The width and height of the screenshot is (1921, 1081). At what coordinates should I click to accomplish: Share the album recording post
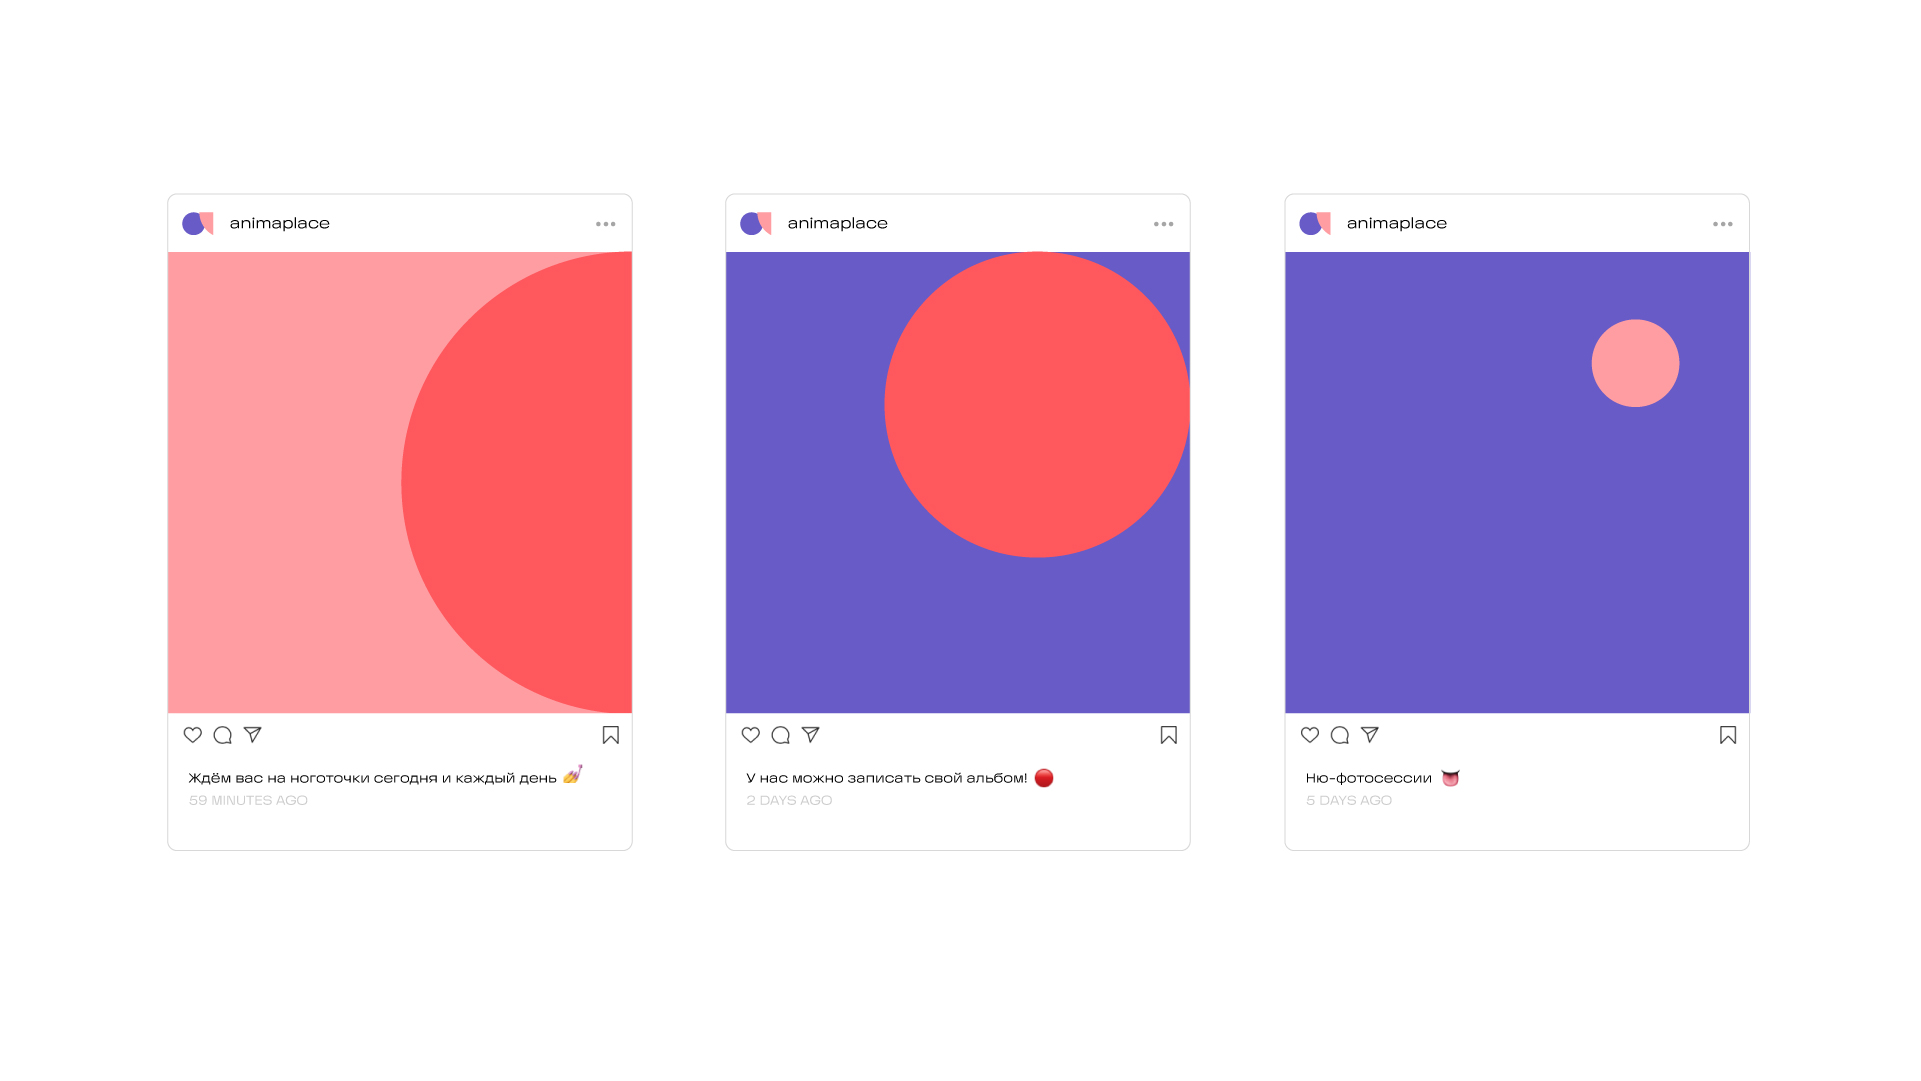811,735
